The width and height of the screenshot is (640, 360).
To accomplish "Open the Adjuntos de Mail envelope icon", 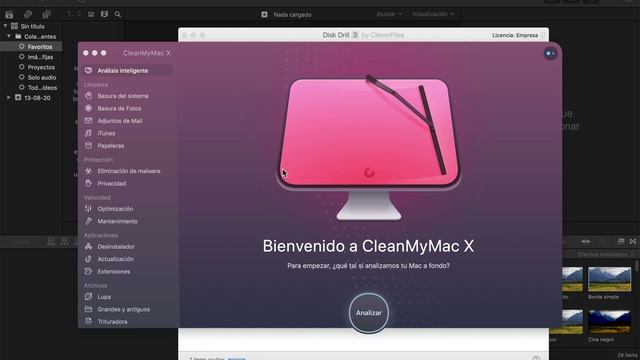I will coord(89,121).
